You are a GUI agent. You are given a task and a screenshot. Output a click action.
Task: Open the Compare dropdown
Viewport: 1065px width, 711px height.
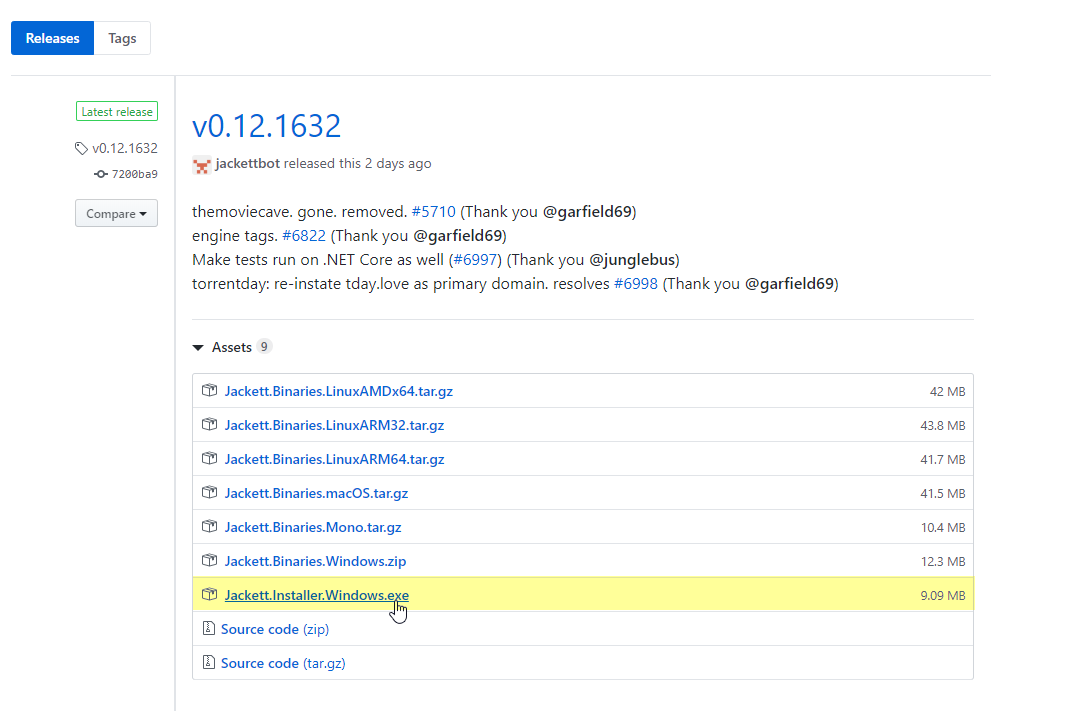(116, 213)
